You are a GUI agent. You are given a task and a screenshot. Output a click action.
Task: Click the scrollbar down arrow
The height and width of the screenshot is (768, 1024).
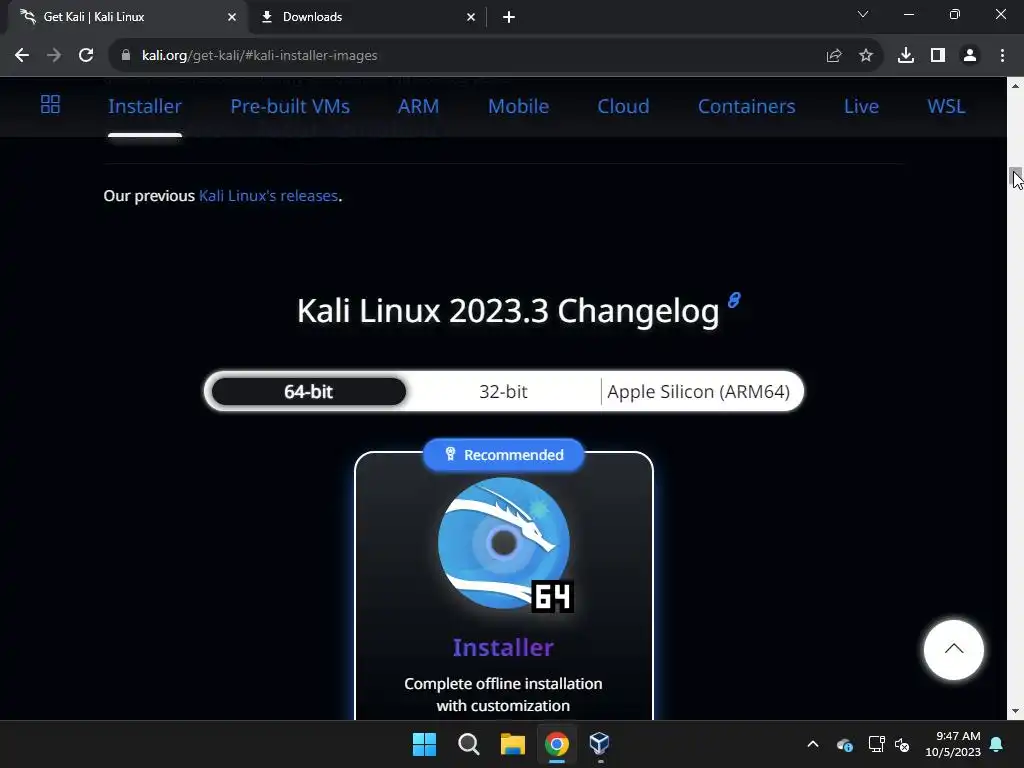[x=1016, y=711]
